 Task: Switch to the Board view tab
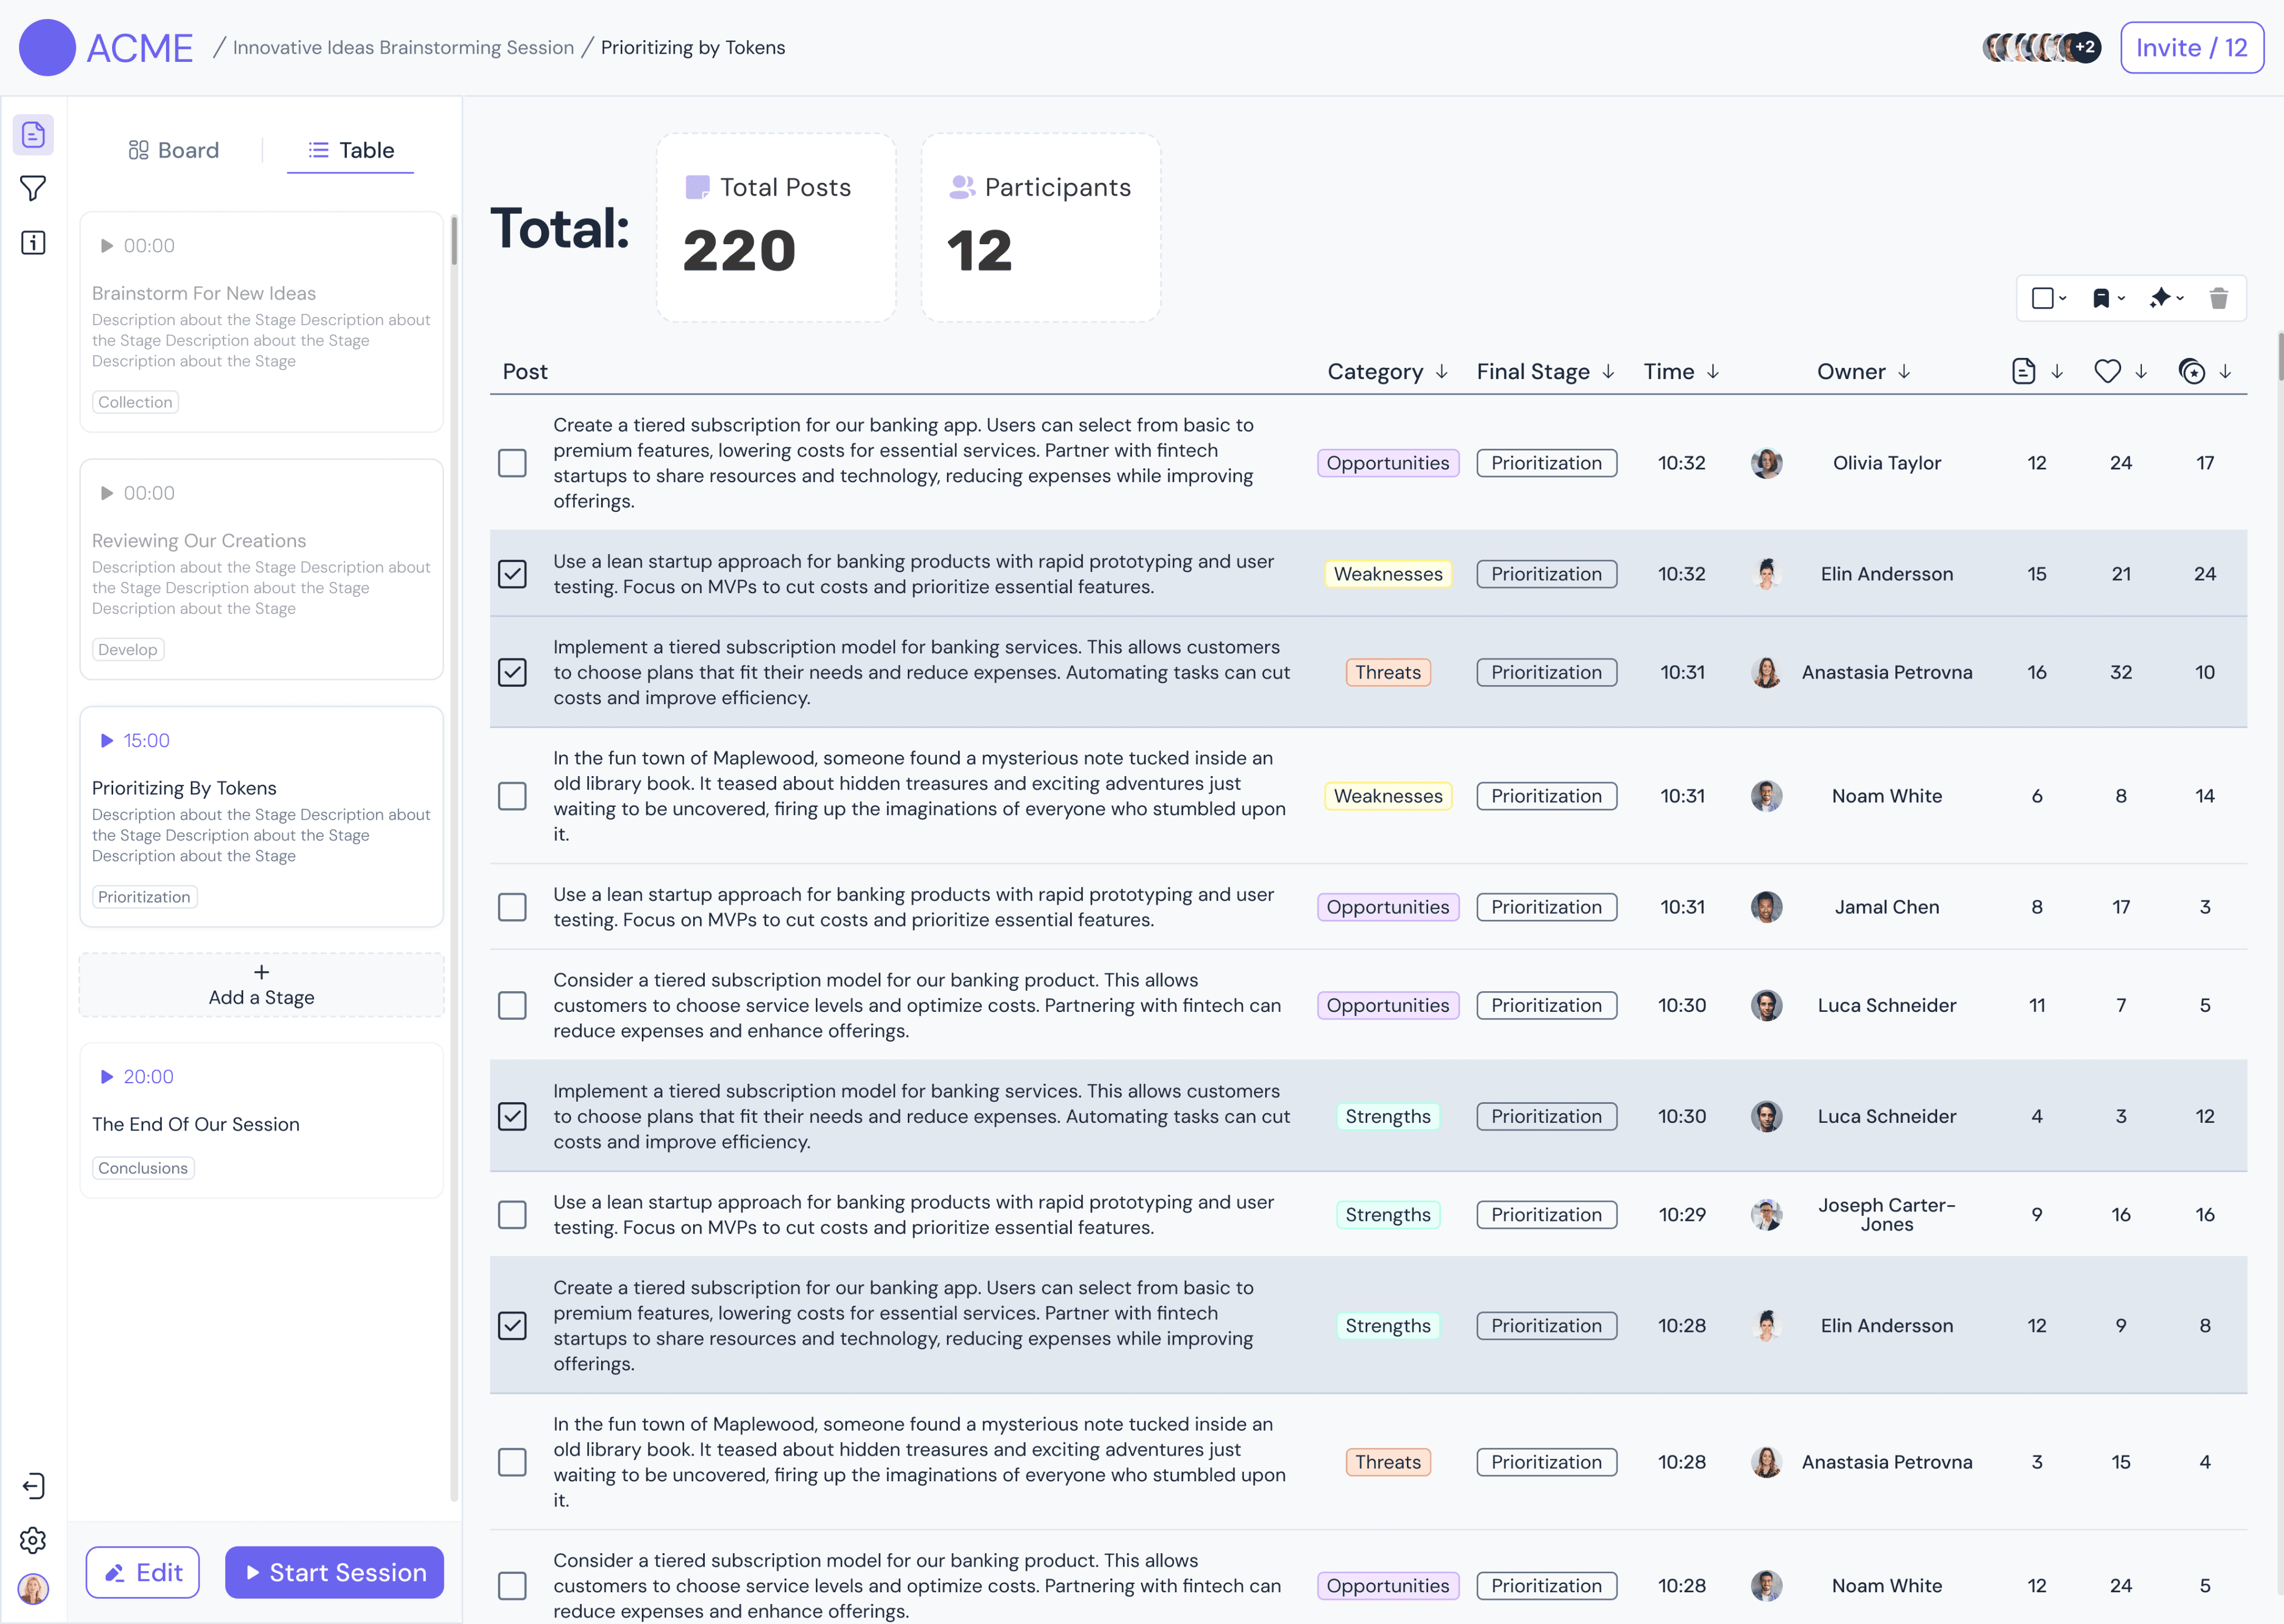174,150
